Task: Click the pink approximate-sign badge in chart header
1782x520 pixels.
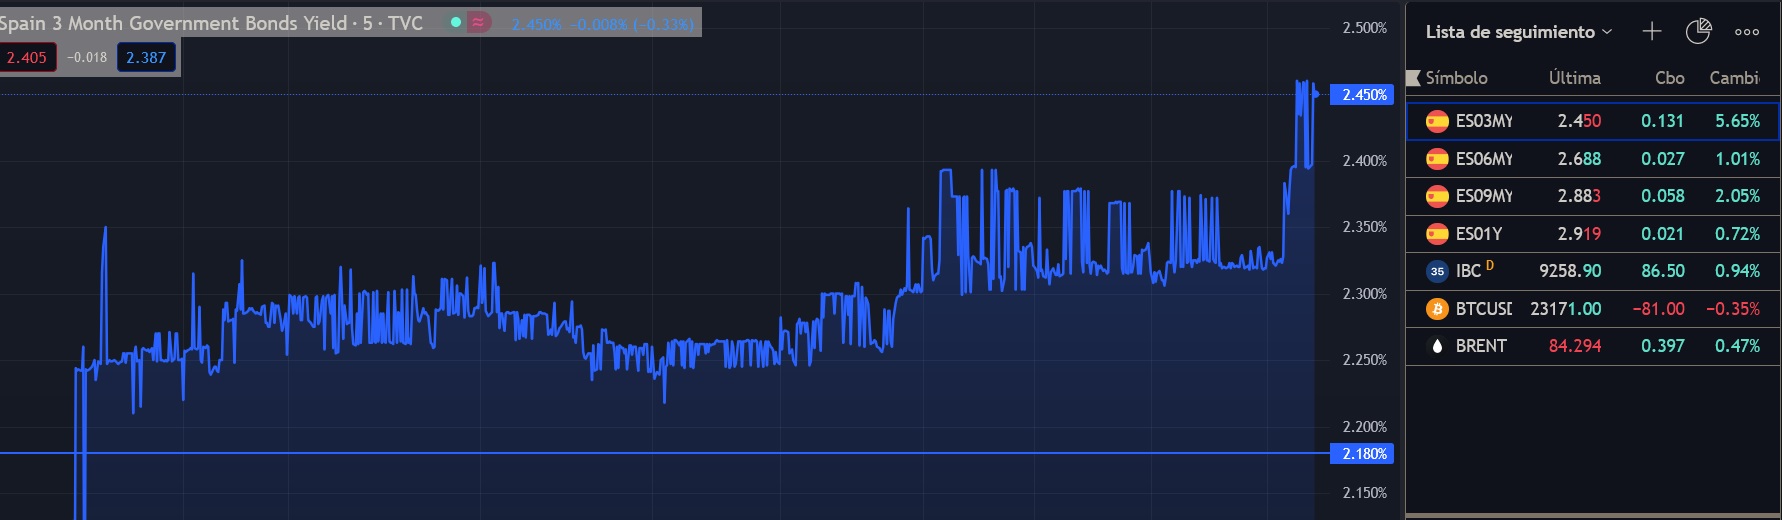Action: coord(479,22)
